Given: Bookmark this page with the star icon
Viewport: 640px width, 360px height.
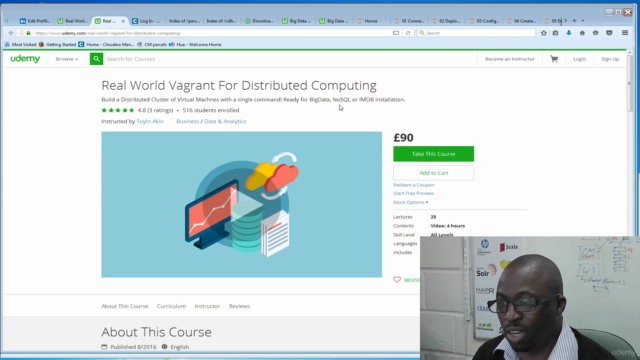Looking at the screenshot, I should point(543,33).
